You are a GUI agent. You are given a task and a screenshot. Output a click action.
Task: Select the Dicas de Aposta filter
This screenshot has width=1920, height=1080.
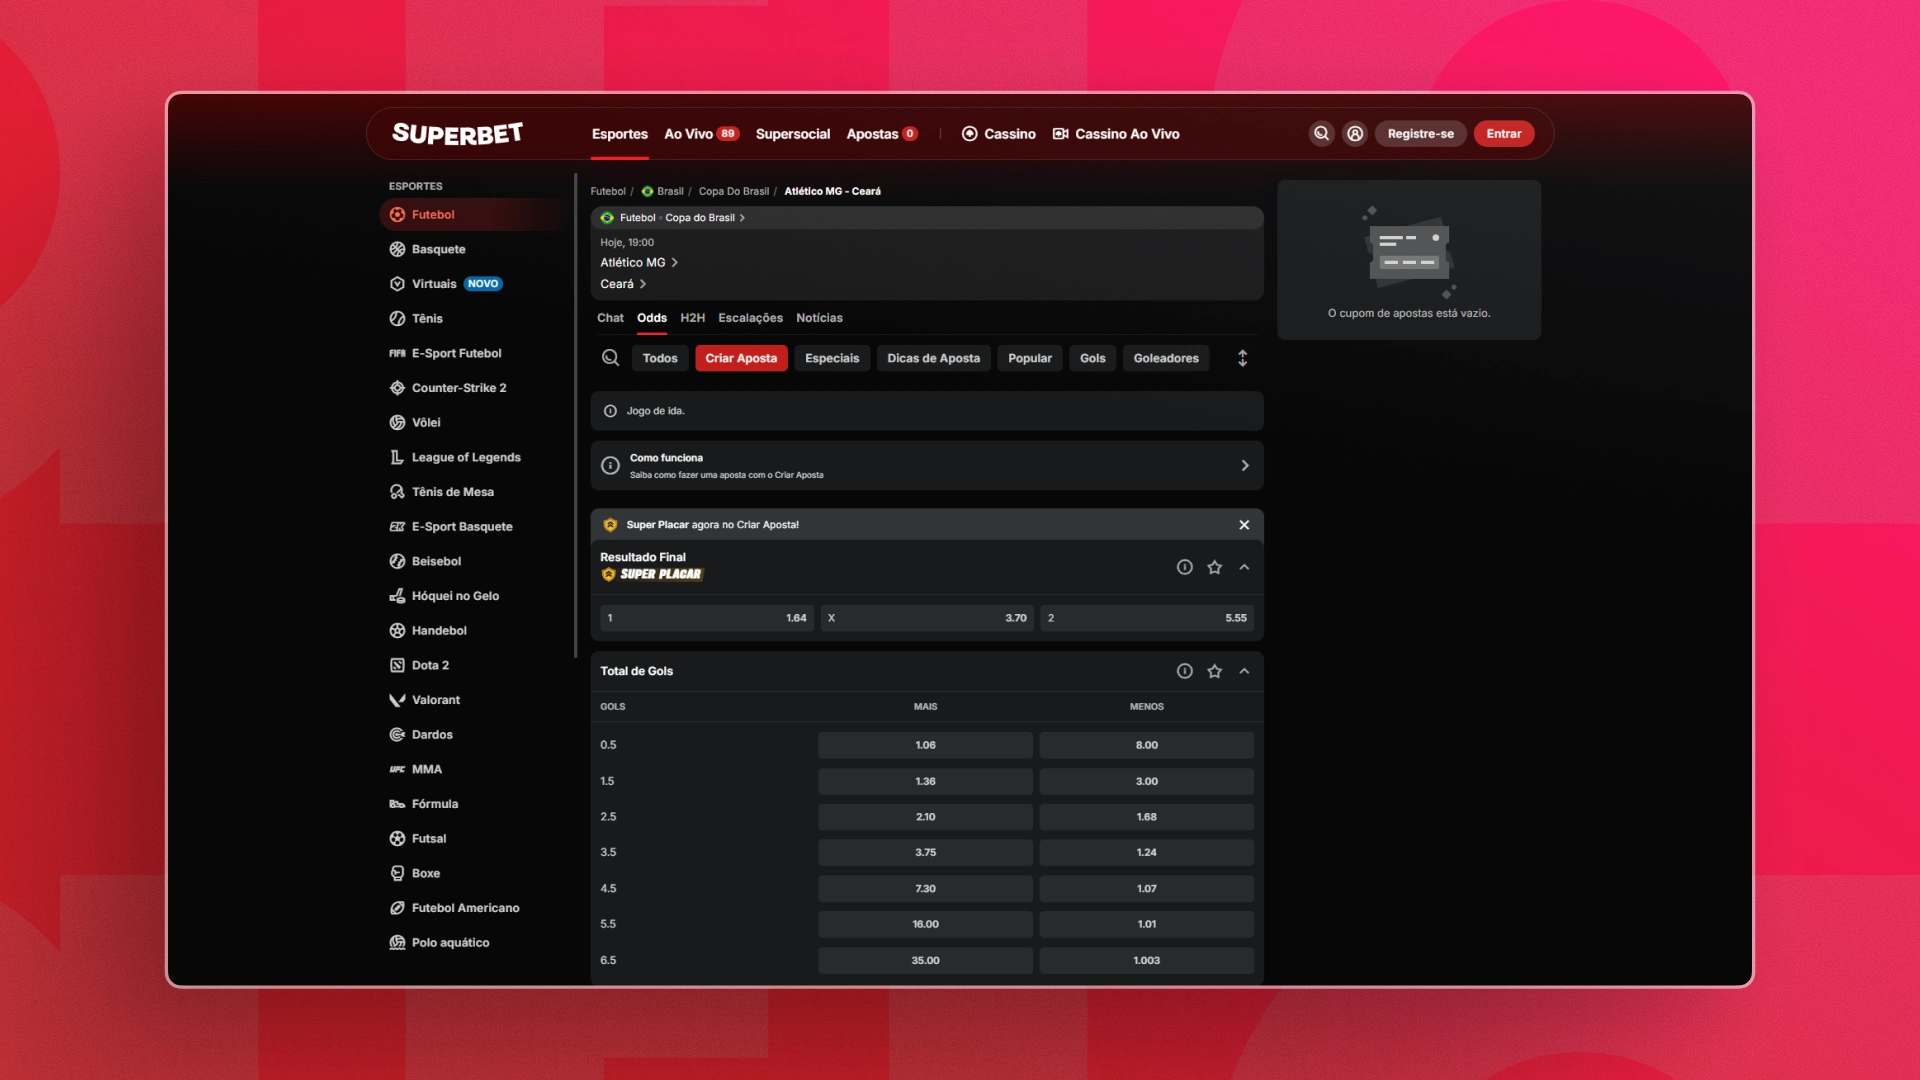click(x=934, y=358)
